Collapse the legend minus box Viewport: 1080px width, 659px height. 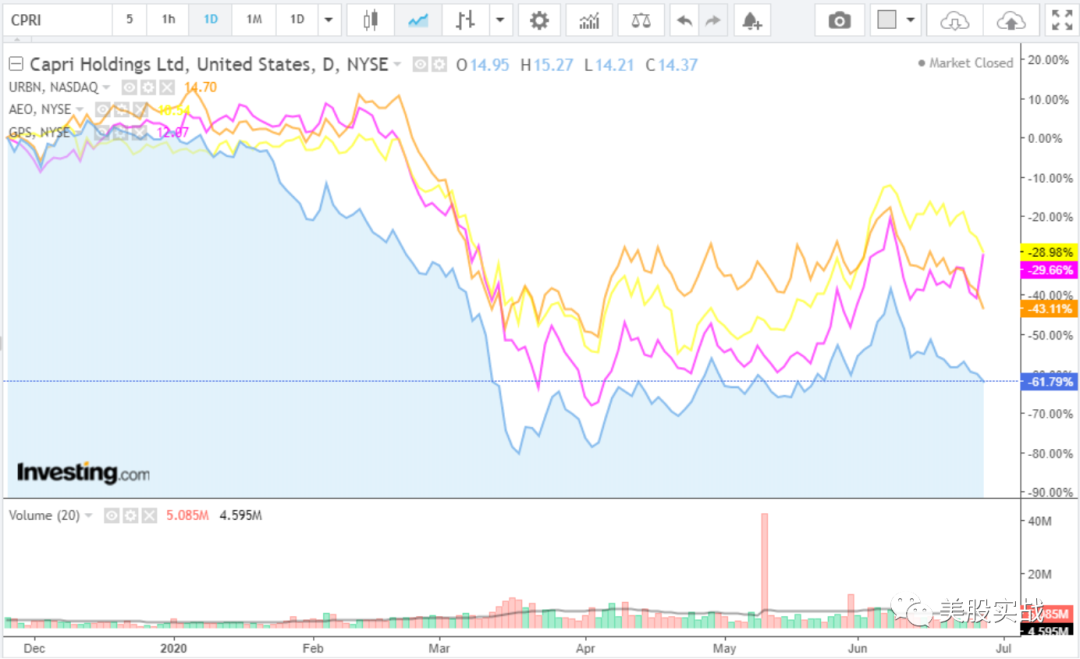[16, 65]
